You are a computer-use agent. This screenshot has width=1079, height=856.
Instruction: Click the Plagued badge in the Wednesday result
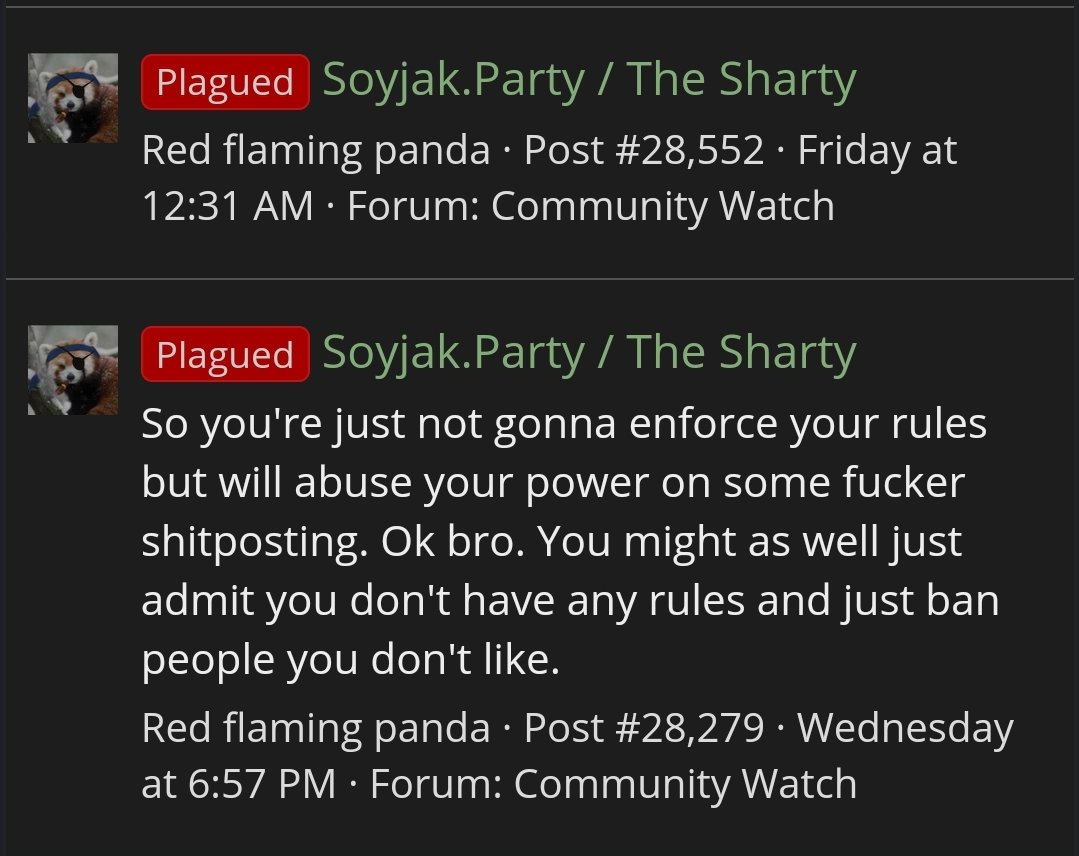pos(225,354)
